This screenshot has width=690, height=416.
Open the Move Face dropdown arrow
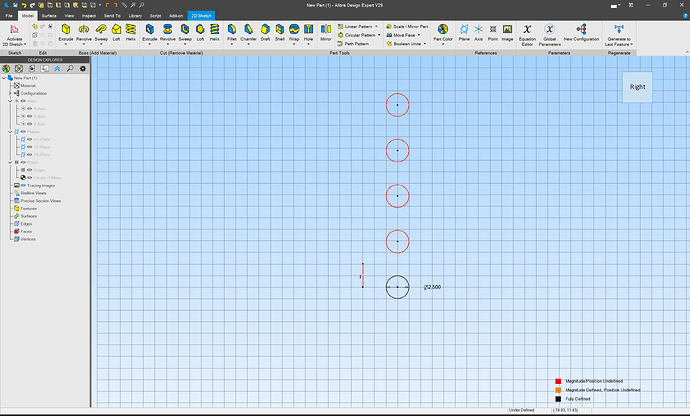pyautogui.click(x=418, y=35)
